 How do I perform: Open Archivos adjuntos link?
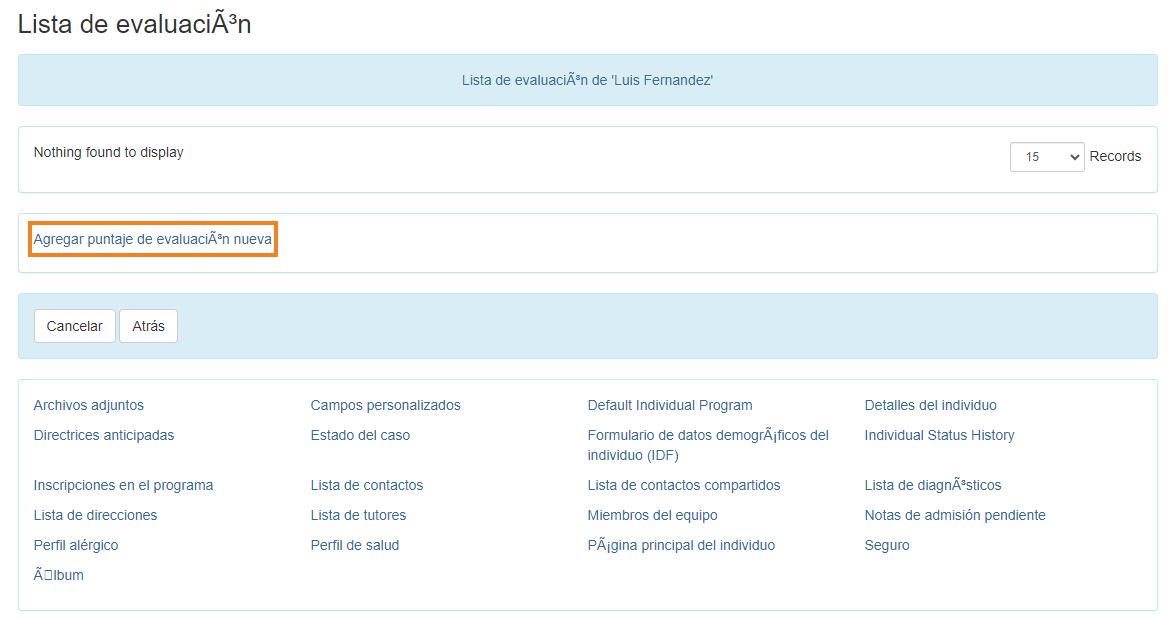pos(88,405)
